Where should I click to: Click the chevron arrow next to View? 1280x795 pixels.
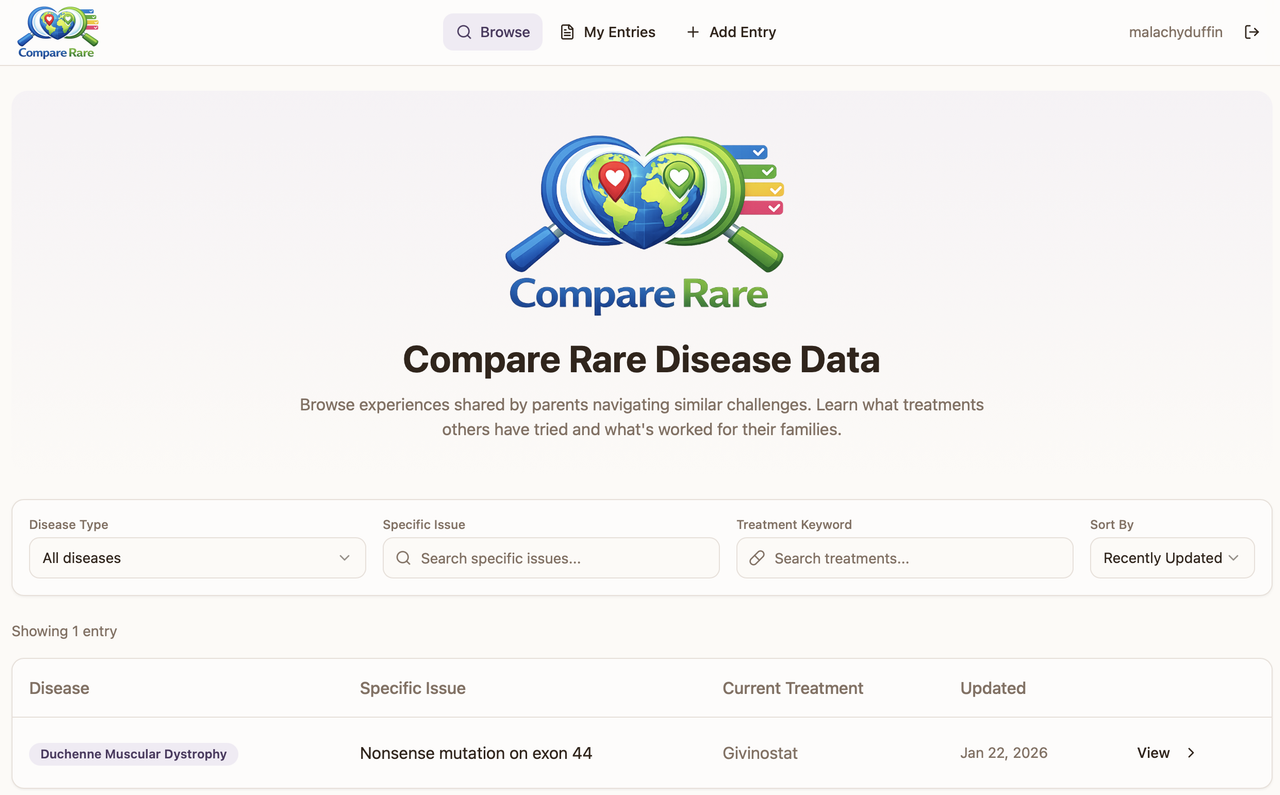(x=1191, y=753)
